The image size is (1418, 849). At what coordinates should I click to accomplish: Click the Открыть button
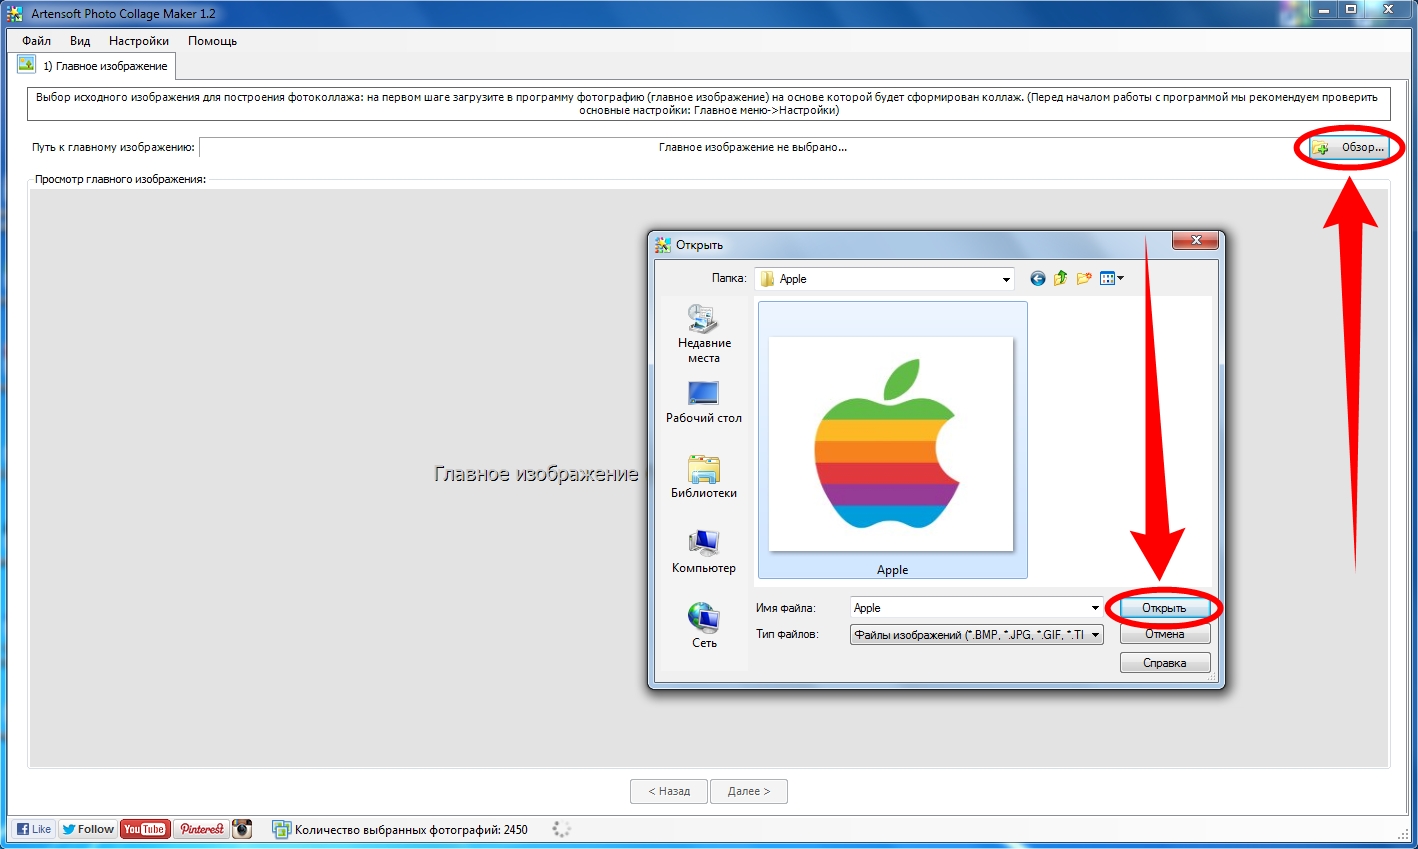[x=1164, y=608]
